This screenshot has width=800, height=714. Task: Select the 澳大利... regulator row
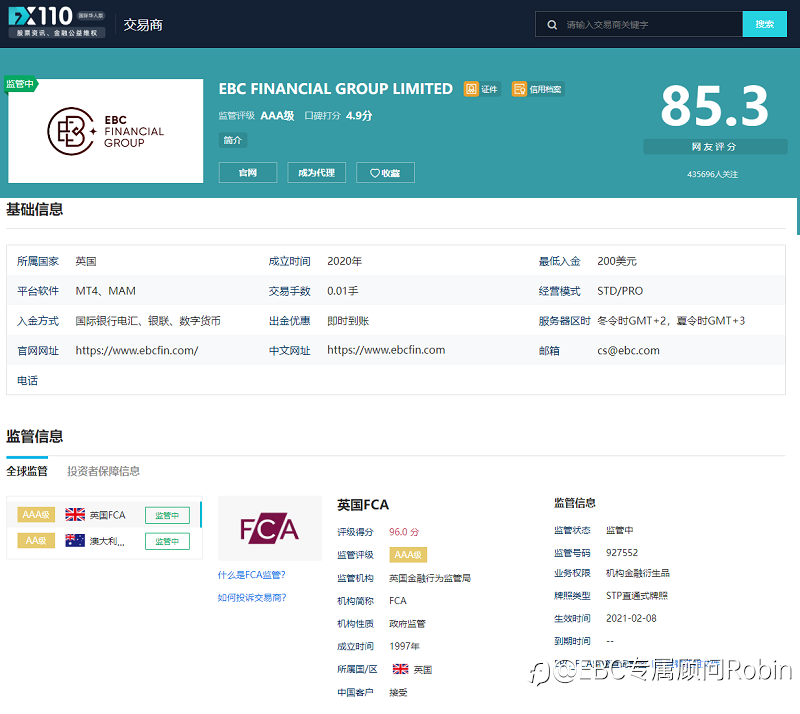[104, 540]
